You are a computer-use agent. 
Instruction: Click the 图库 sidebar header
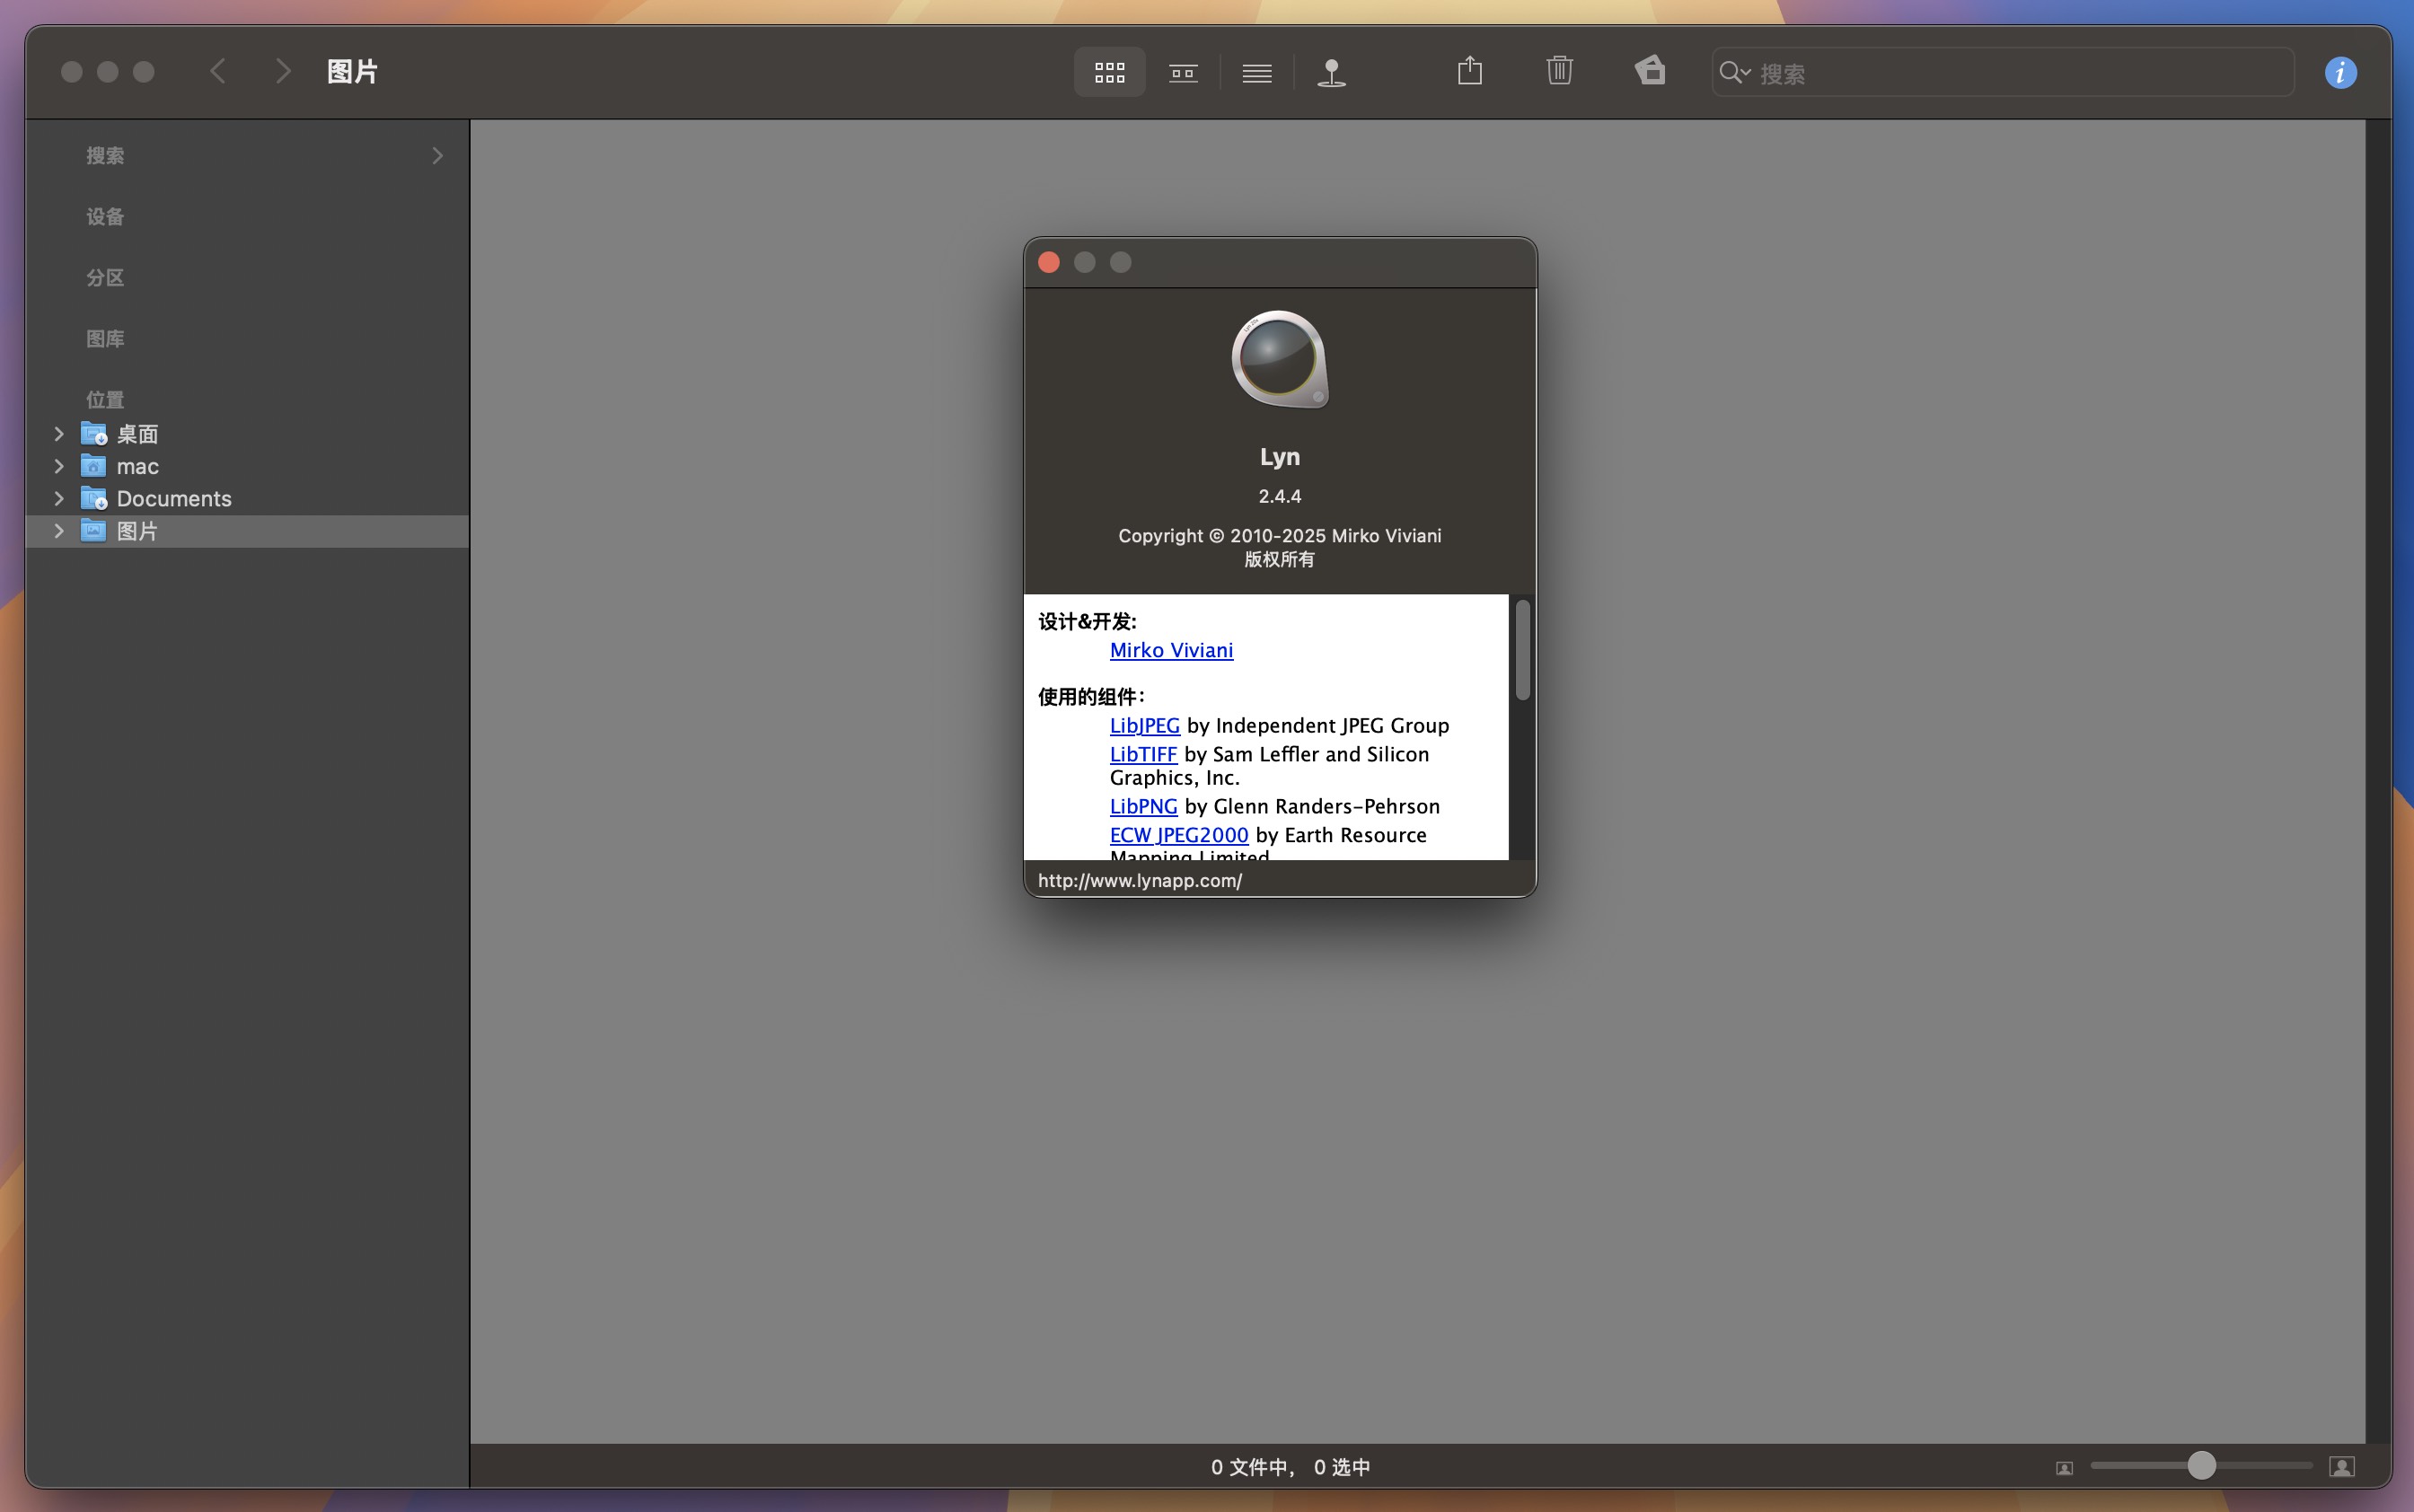point(105,339)
